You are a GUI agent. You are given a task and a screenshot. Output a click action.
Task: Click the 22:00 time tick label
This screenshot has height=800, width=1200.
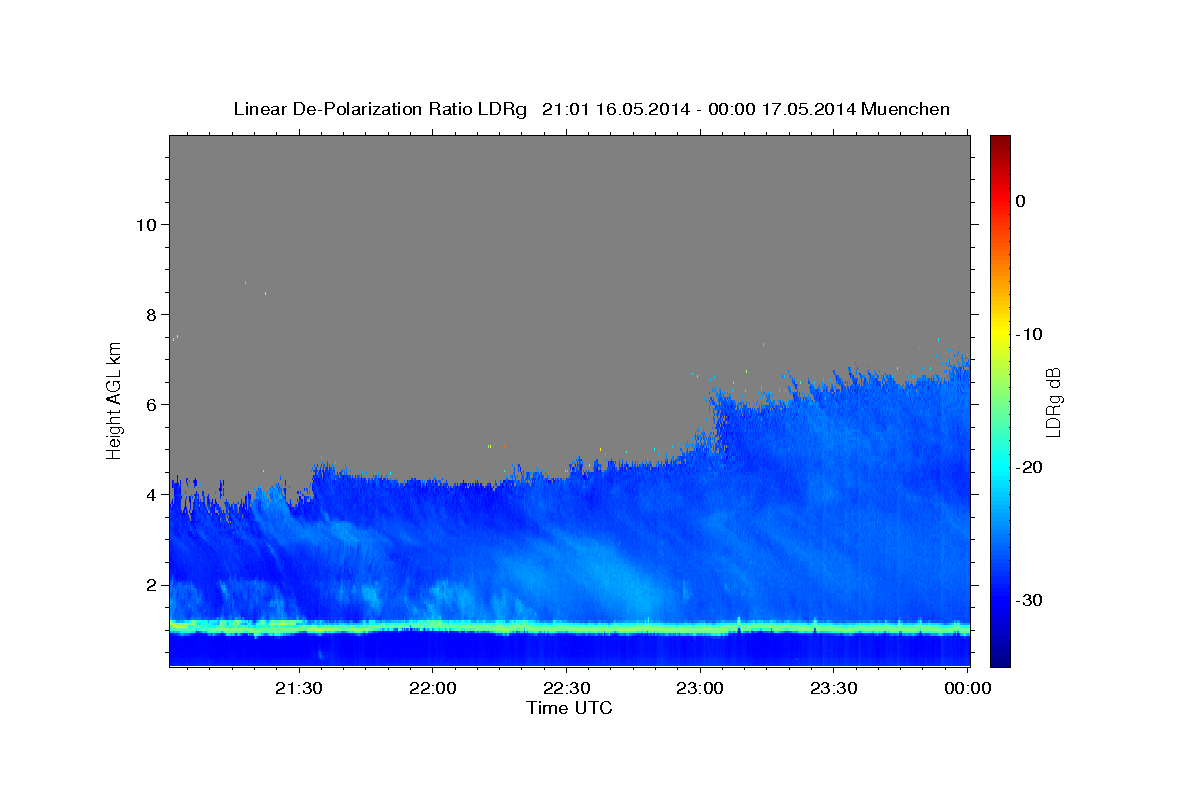[x=432, y=688]
